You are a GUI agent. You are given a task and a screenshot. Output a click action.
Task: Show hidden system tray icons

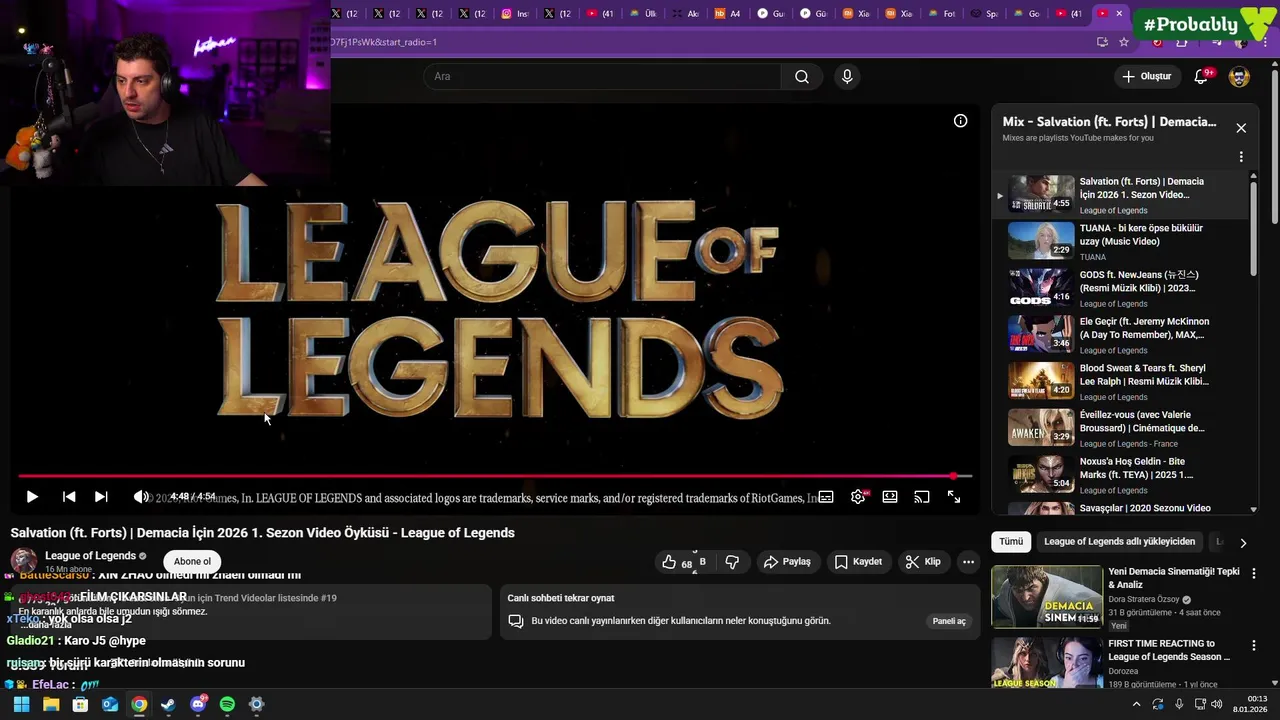pyautogui.click(x=1136, y=704)
